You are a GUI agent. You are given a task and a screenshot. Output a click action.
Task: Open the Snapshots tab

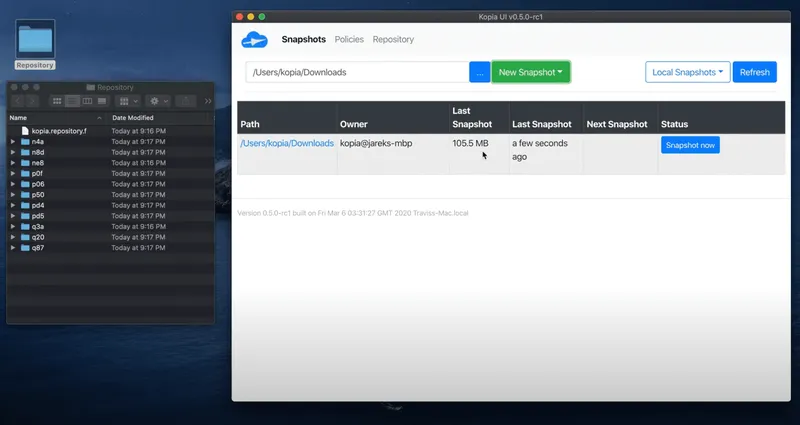[x=304, y=39]
